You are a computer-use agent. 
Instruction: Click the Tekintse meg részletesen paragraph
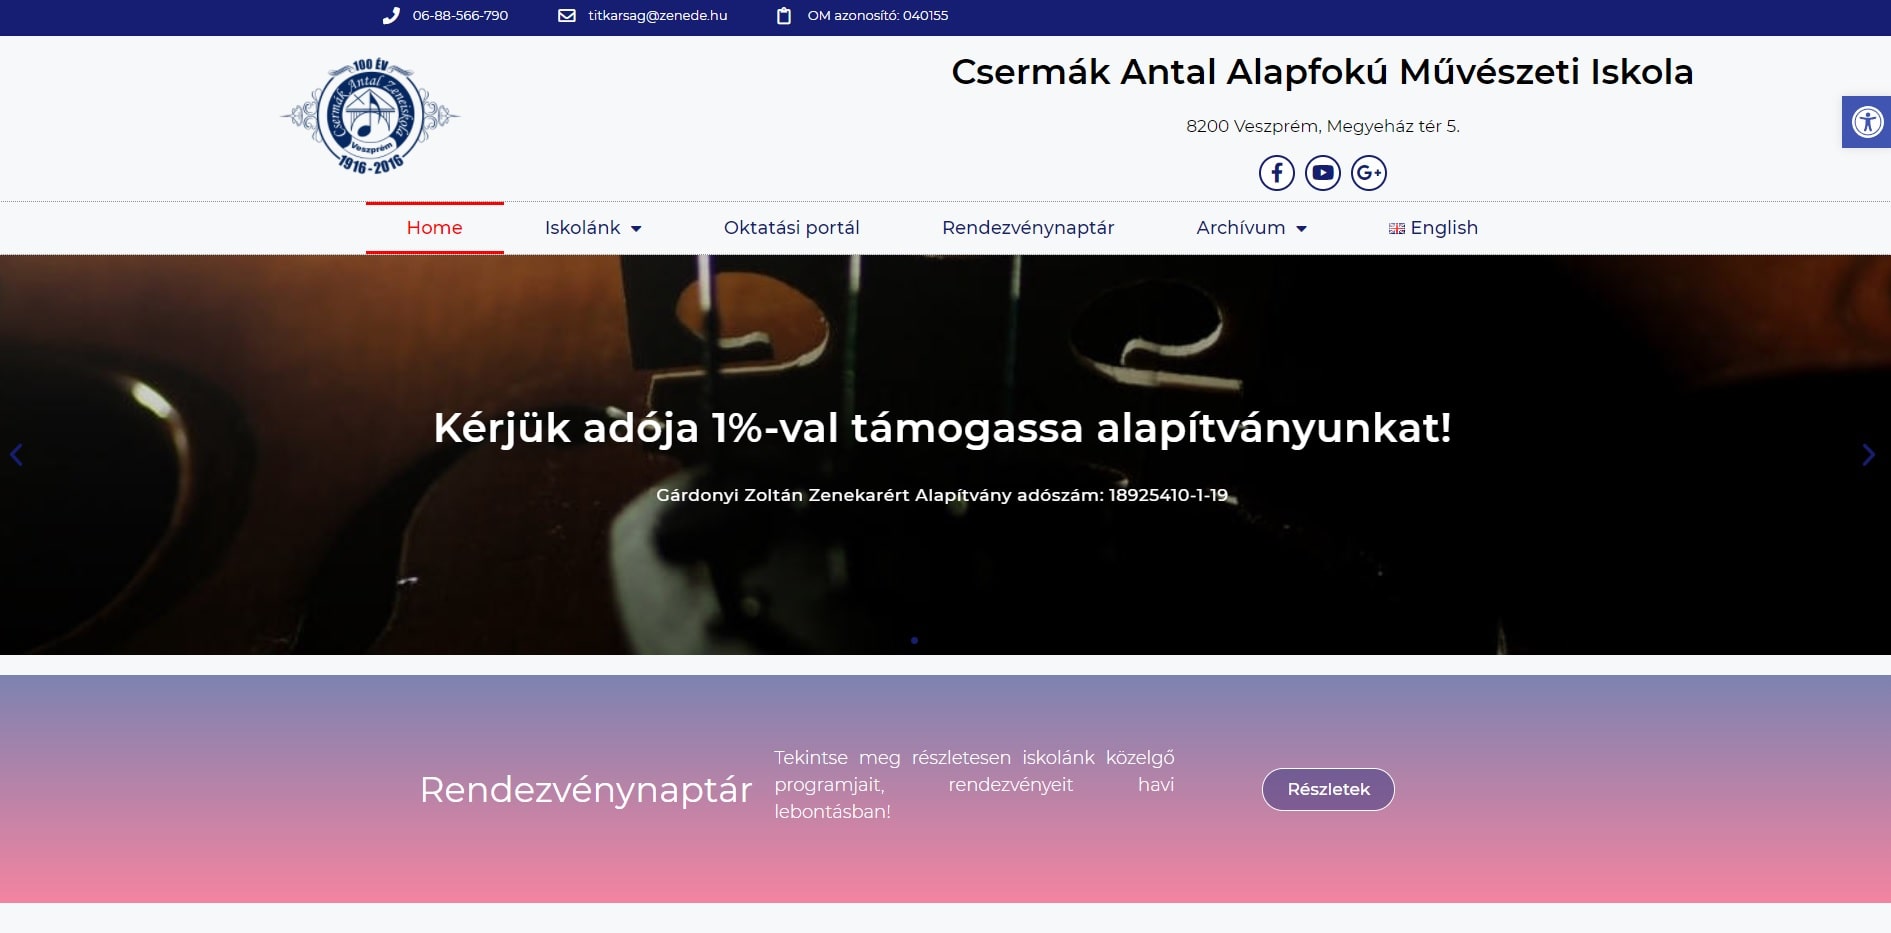pyautogui.click(x=974, y=785)
